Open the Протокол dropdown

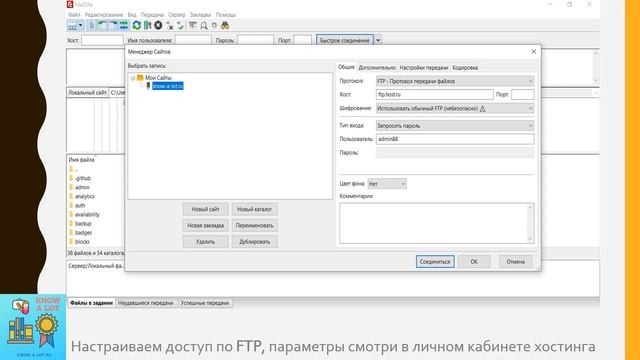point(455,81)
